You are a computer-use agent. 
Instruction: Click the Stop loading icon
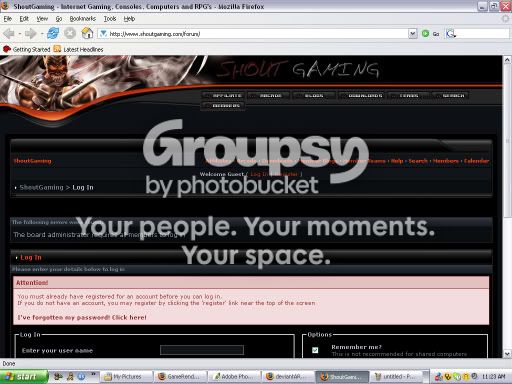point(70,33)
